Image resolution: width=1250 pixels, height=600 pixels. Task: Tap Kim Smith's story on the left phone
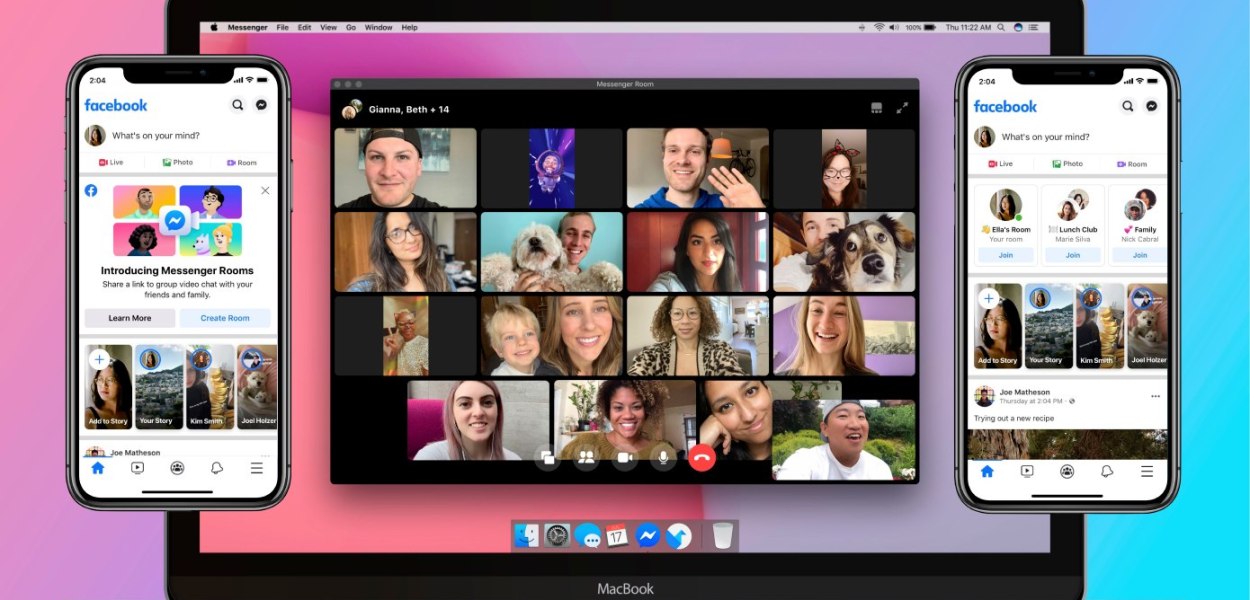pos(210,387)
